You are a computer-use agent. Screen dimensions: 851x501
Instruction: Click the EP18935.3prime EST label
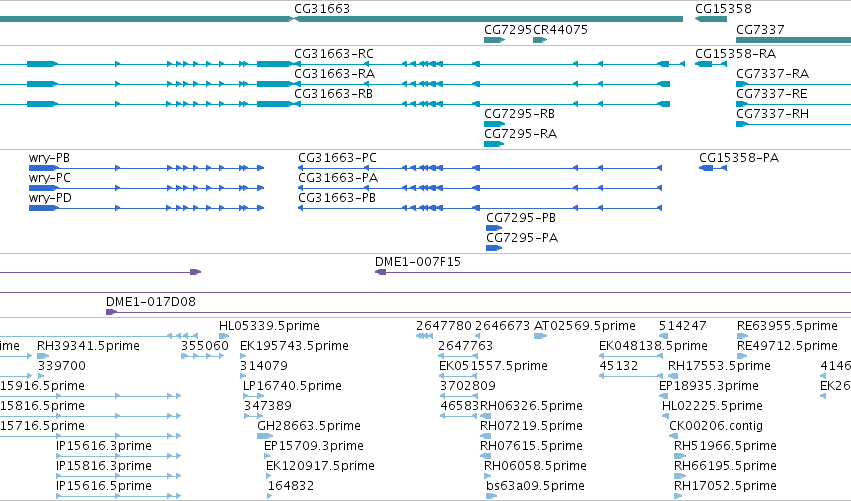click(x=708, y=386)
